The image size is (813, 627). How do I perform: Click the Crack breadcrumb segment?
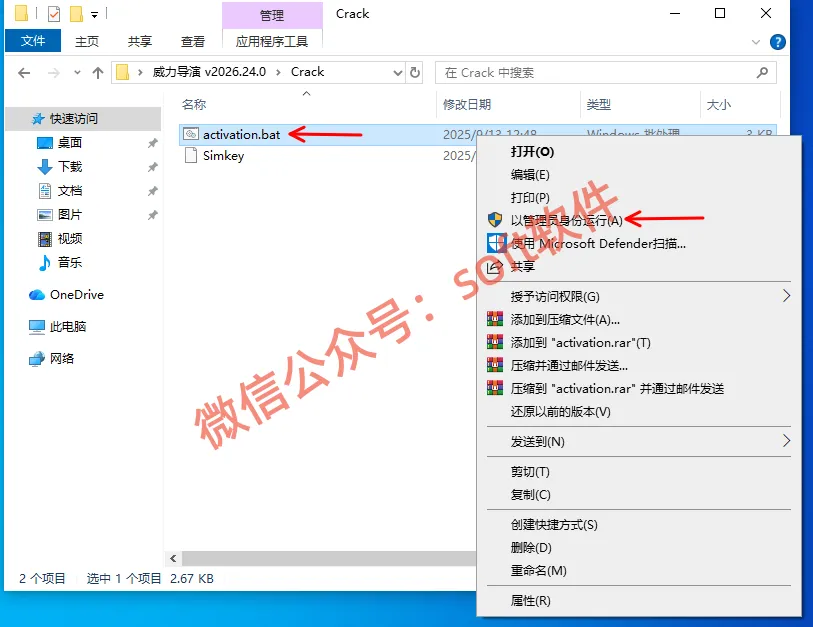click(307, 72)
